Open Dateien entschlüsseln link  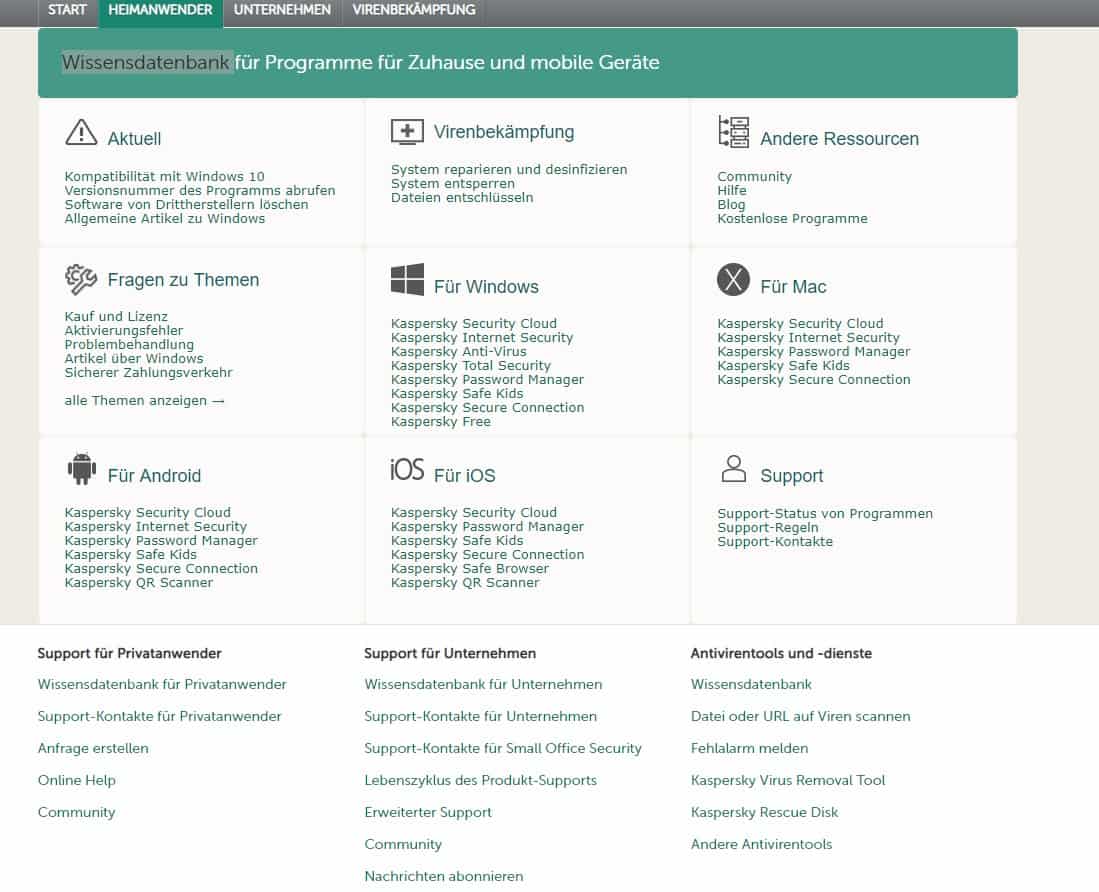(462, 197)
